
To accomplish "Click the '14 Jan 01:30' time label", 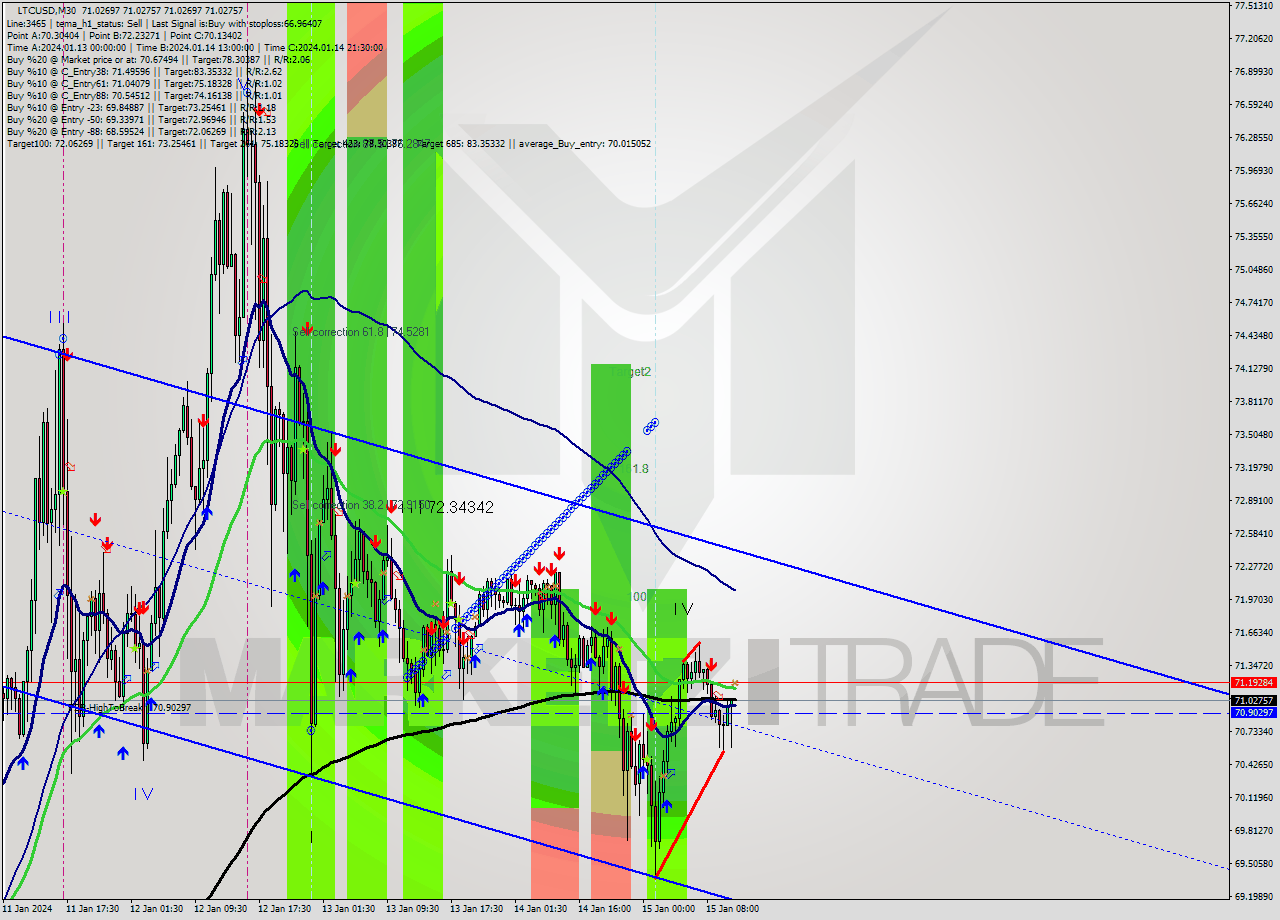I will pyautogui.click(x=541, y=909).
